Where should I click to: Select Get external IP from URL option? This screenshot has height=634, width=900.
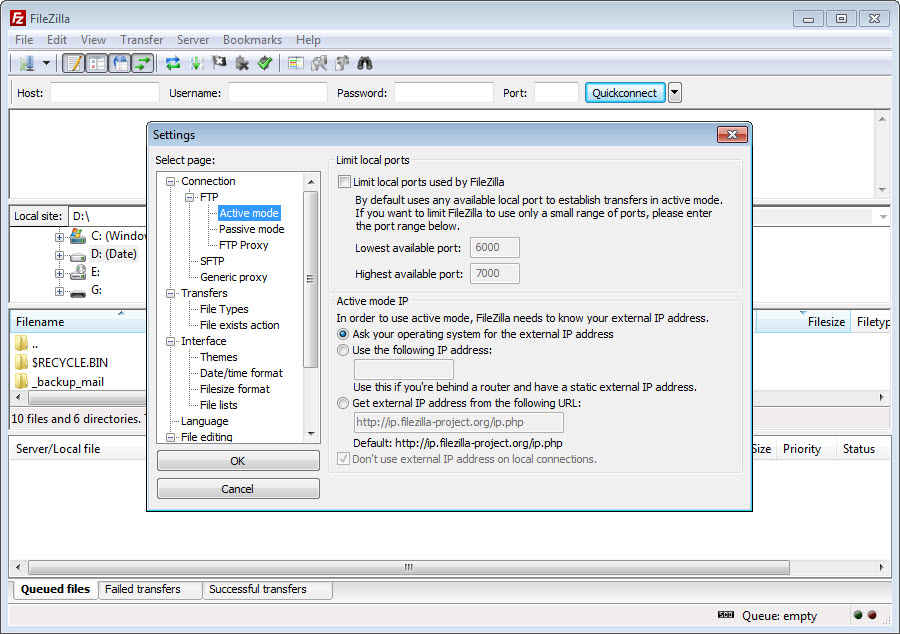343,403
